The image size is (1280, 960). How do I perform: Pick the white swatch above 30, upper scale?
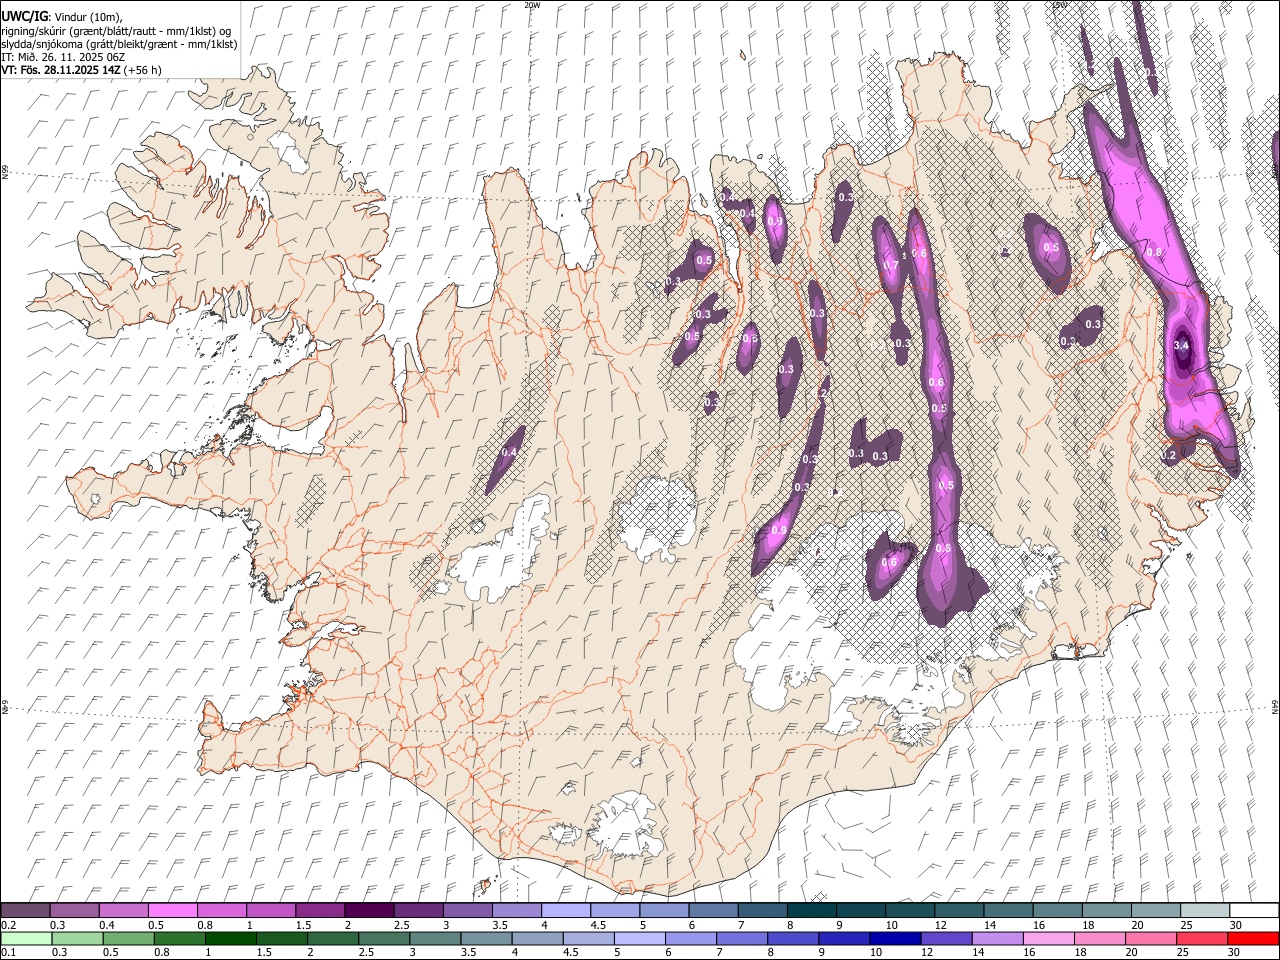(1254, 910)
